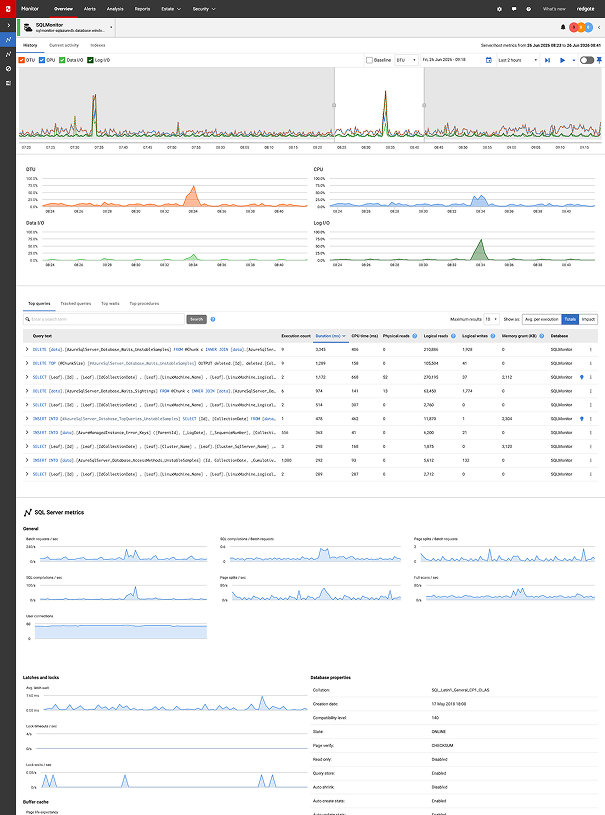605x815 pixels.
Task: Open Settings via the gear icon
Action: coord(499,9)
